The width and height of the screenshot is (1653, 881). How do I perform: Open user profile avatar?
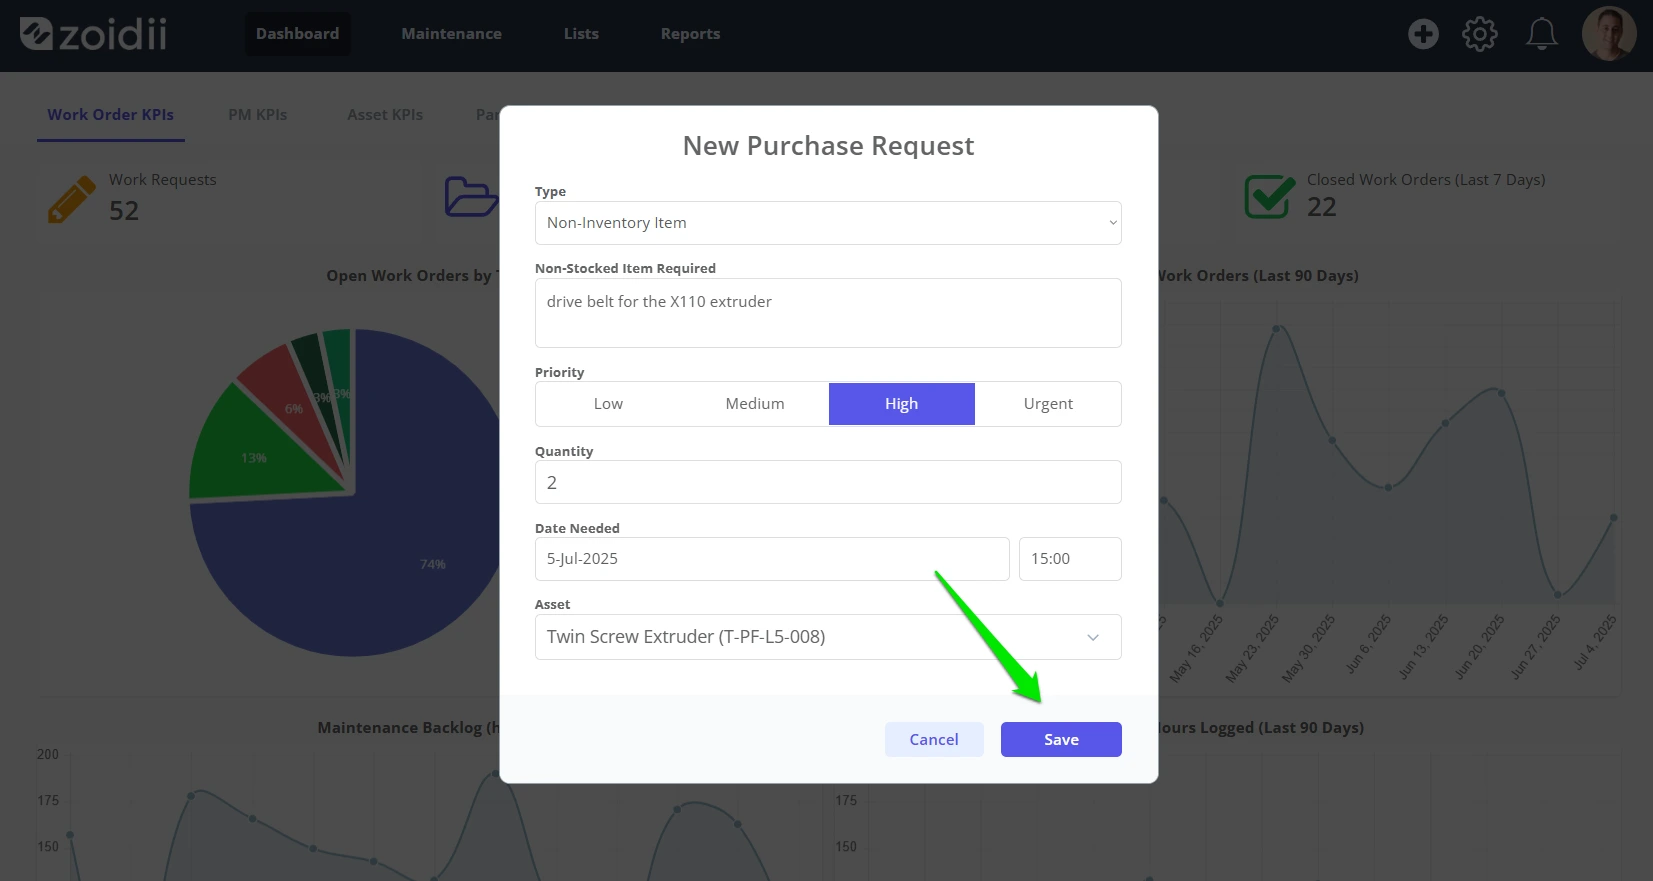click(1609, 34)
